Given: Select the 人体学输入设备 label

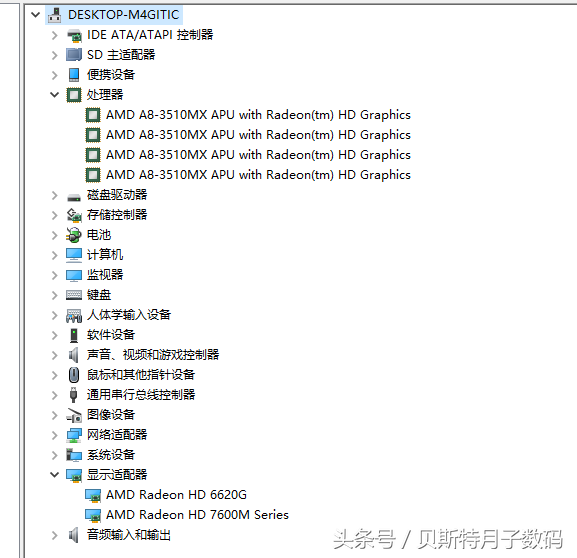Looking at the screenshot, I should pos(129,315).
